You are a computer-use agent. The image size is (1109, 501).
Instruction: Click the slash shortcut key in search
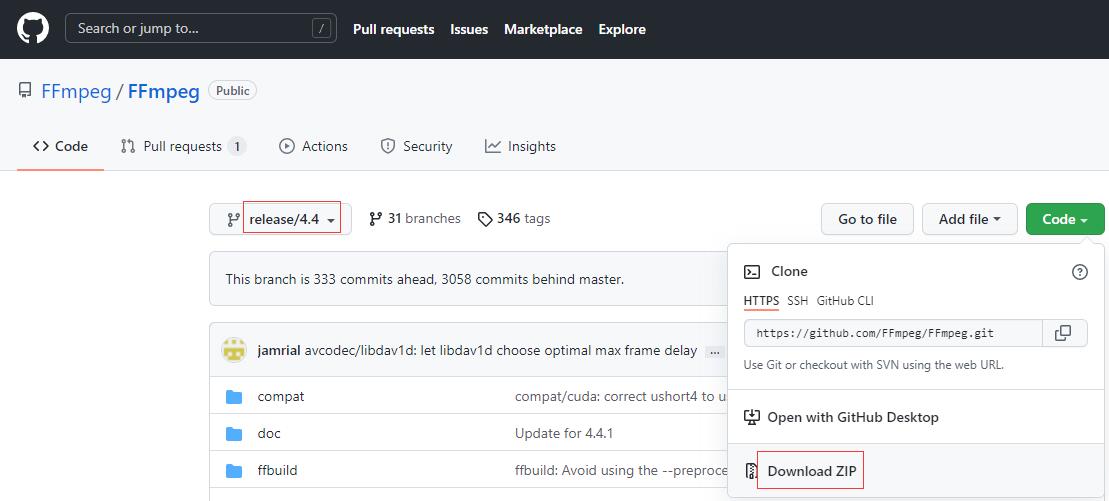coord(321,29)
